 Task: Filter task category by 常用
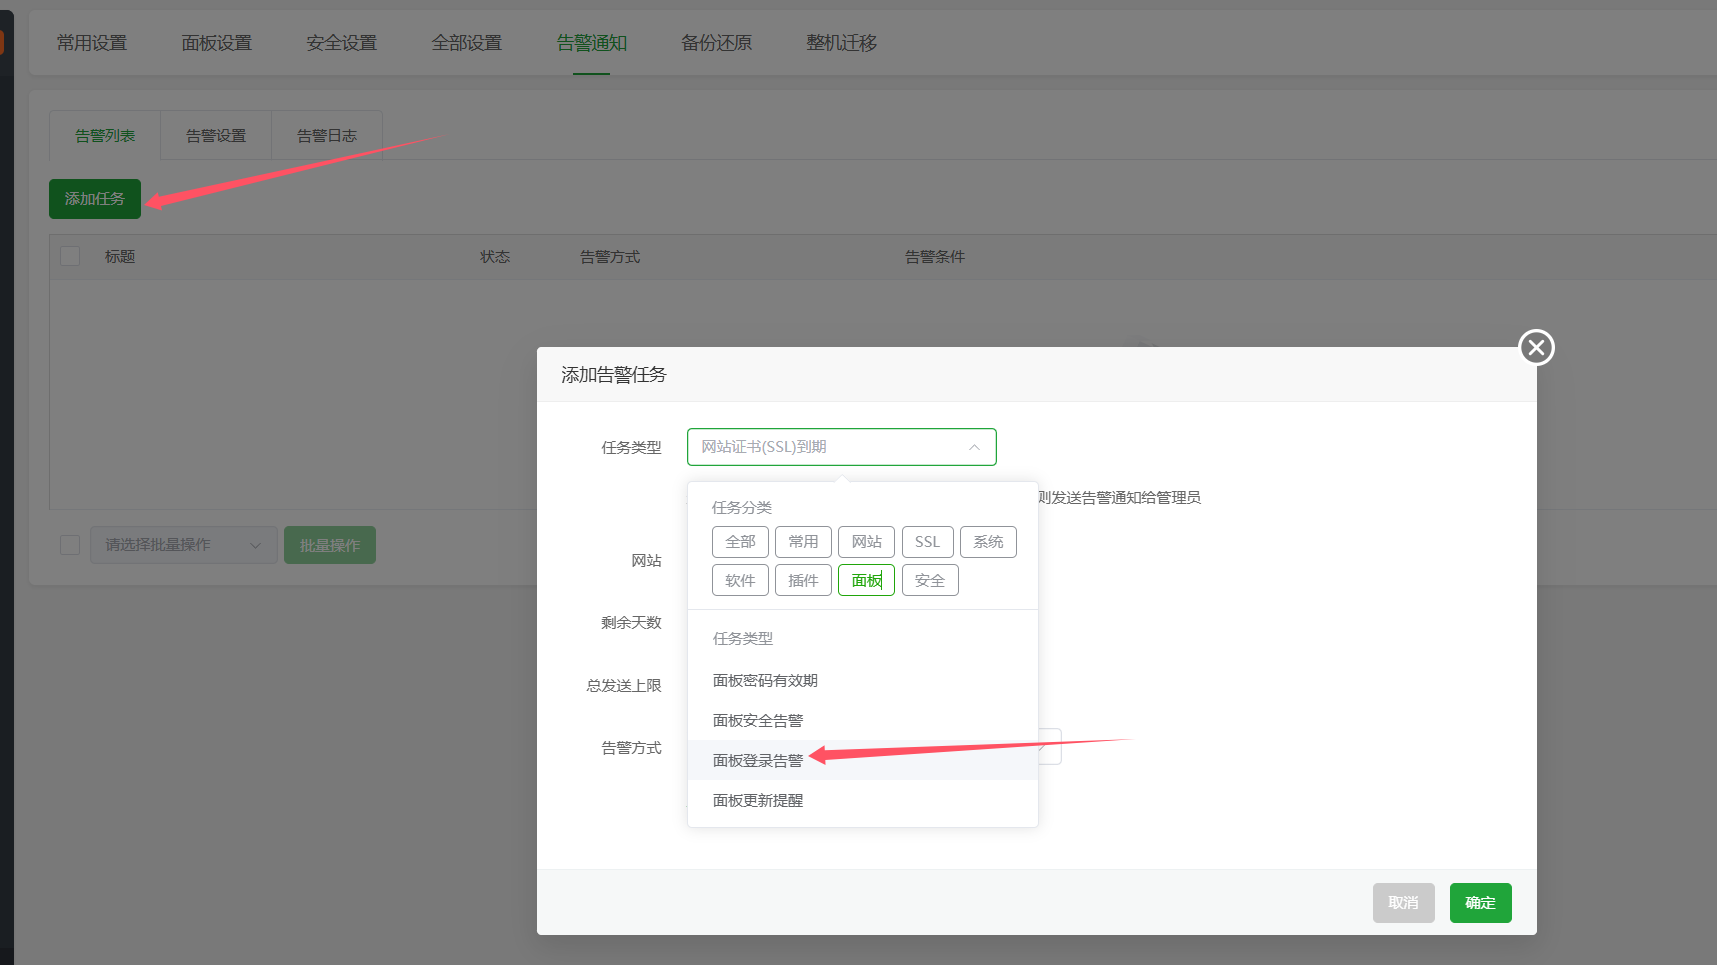(803, 542)
